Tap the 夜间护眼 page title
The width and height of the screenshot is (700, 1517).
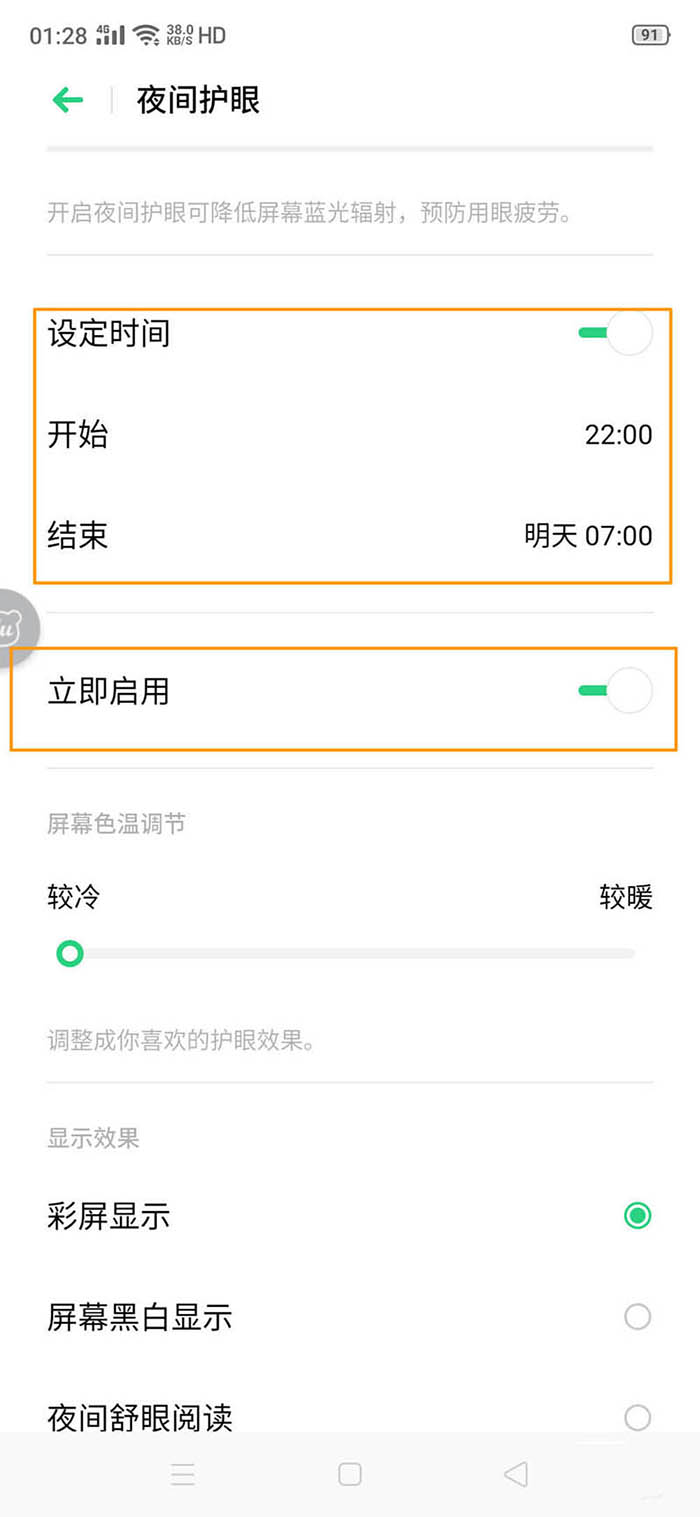pos(198,100)
